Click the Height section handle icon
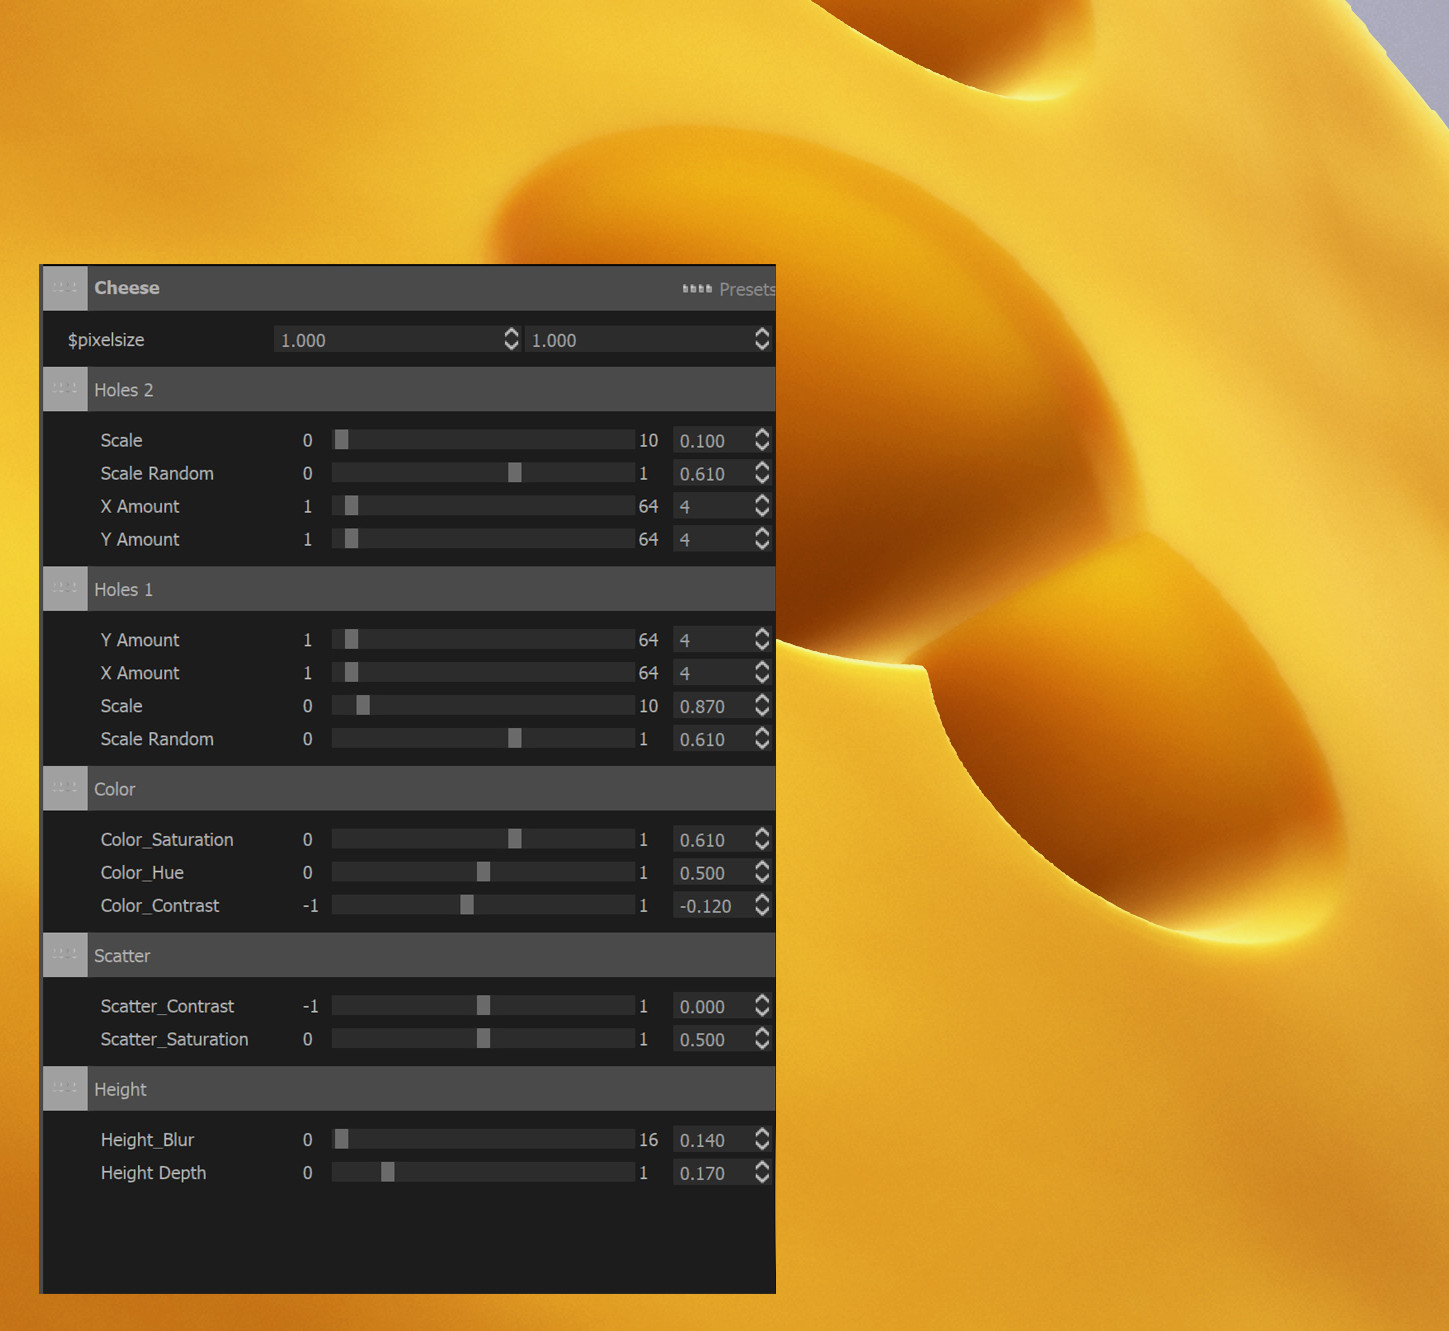1449x1331 pixels. coord(64,1088)
